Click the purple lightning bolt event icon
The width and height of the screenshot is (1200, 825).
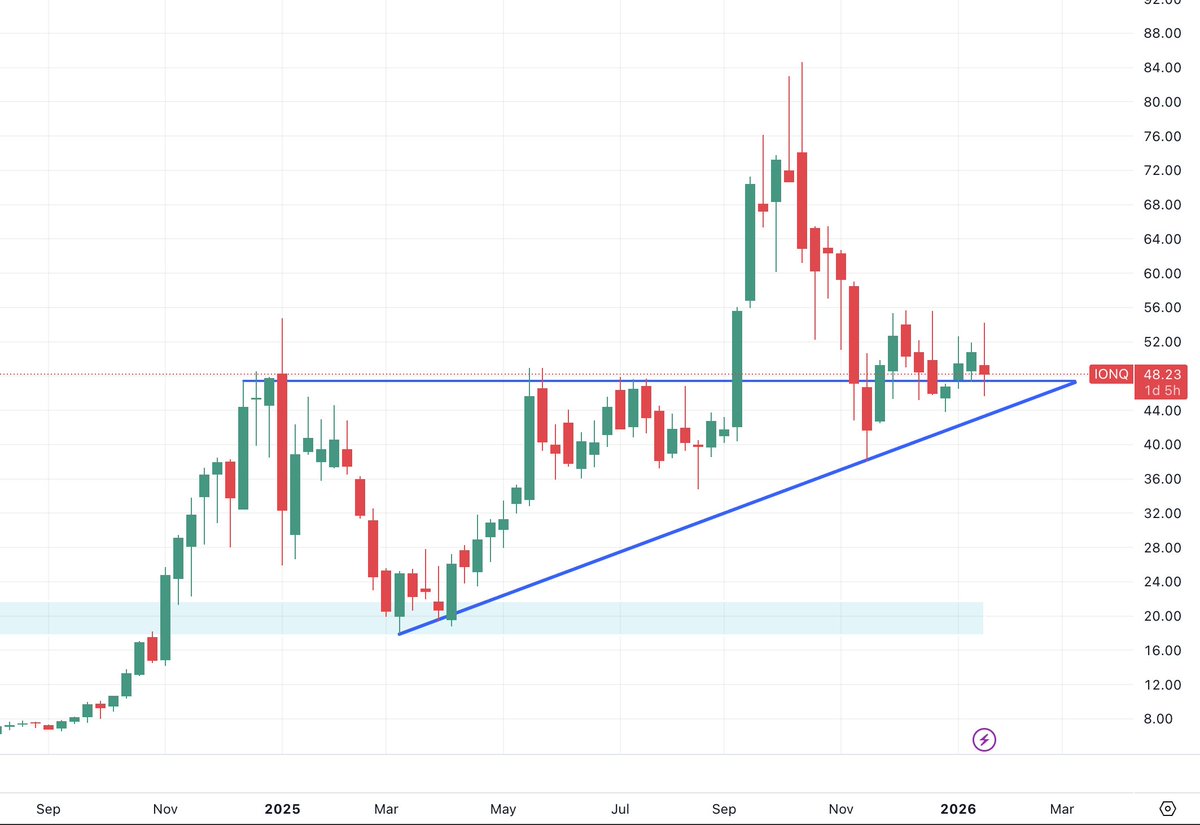[985, 740]
